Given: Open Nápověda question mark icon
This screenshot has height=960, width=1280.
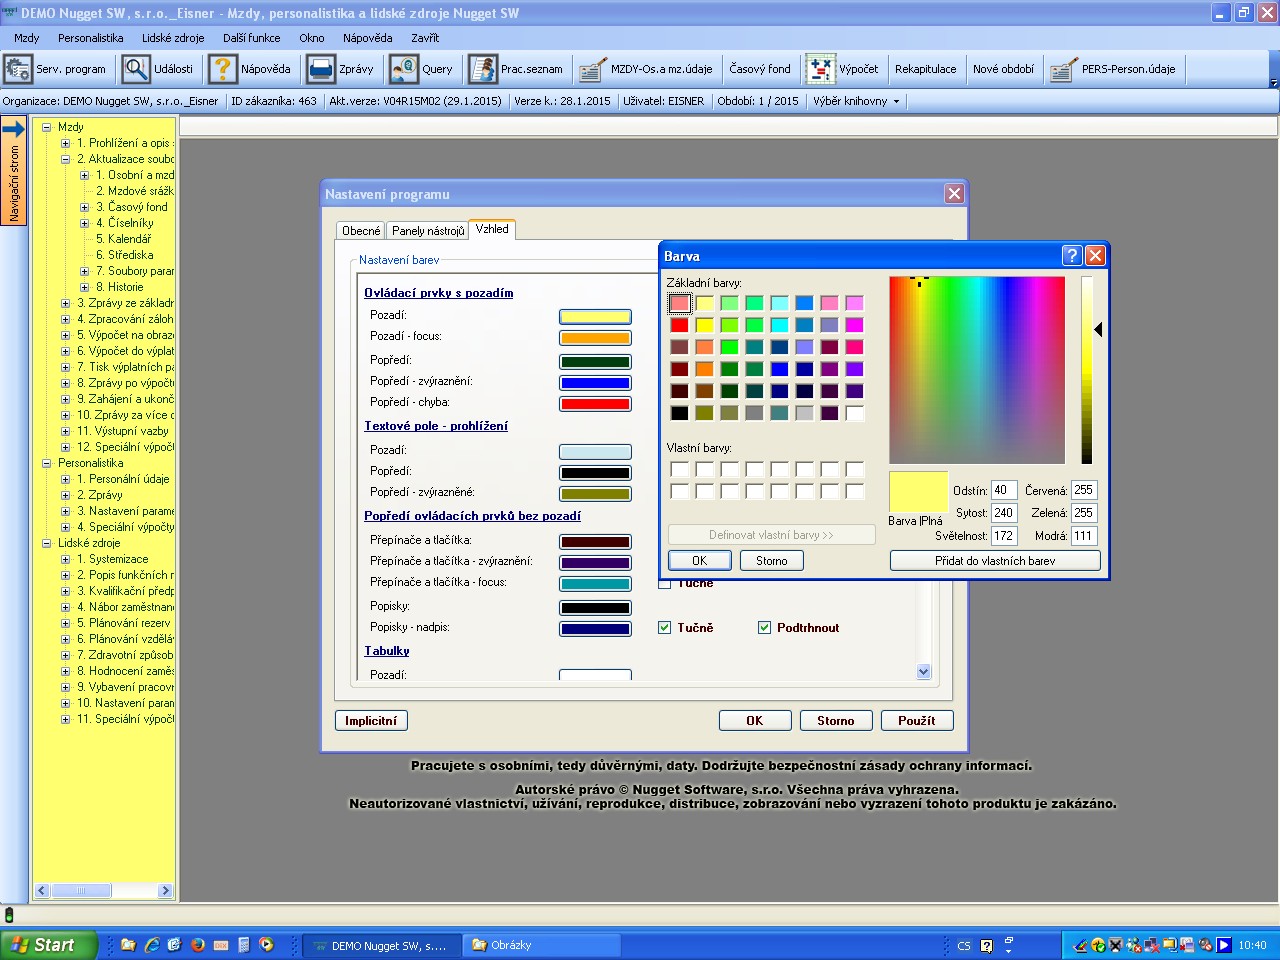Looking at the screenshot, I should coord(223,69).
